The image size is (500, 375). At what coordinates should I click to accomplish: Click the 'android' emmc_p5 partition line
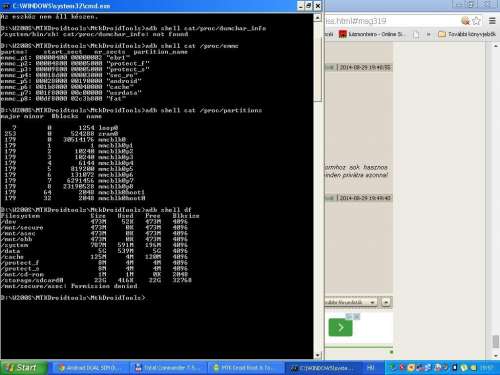point(71,81)
